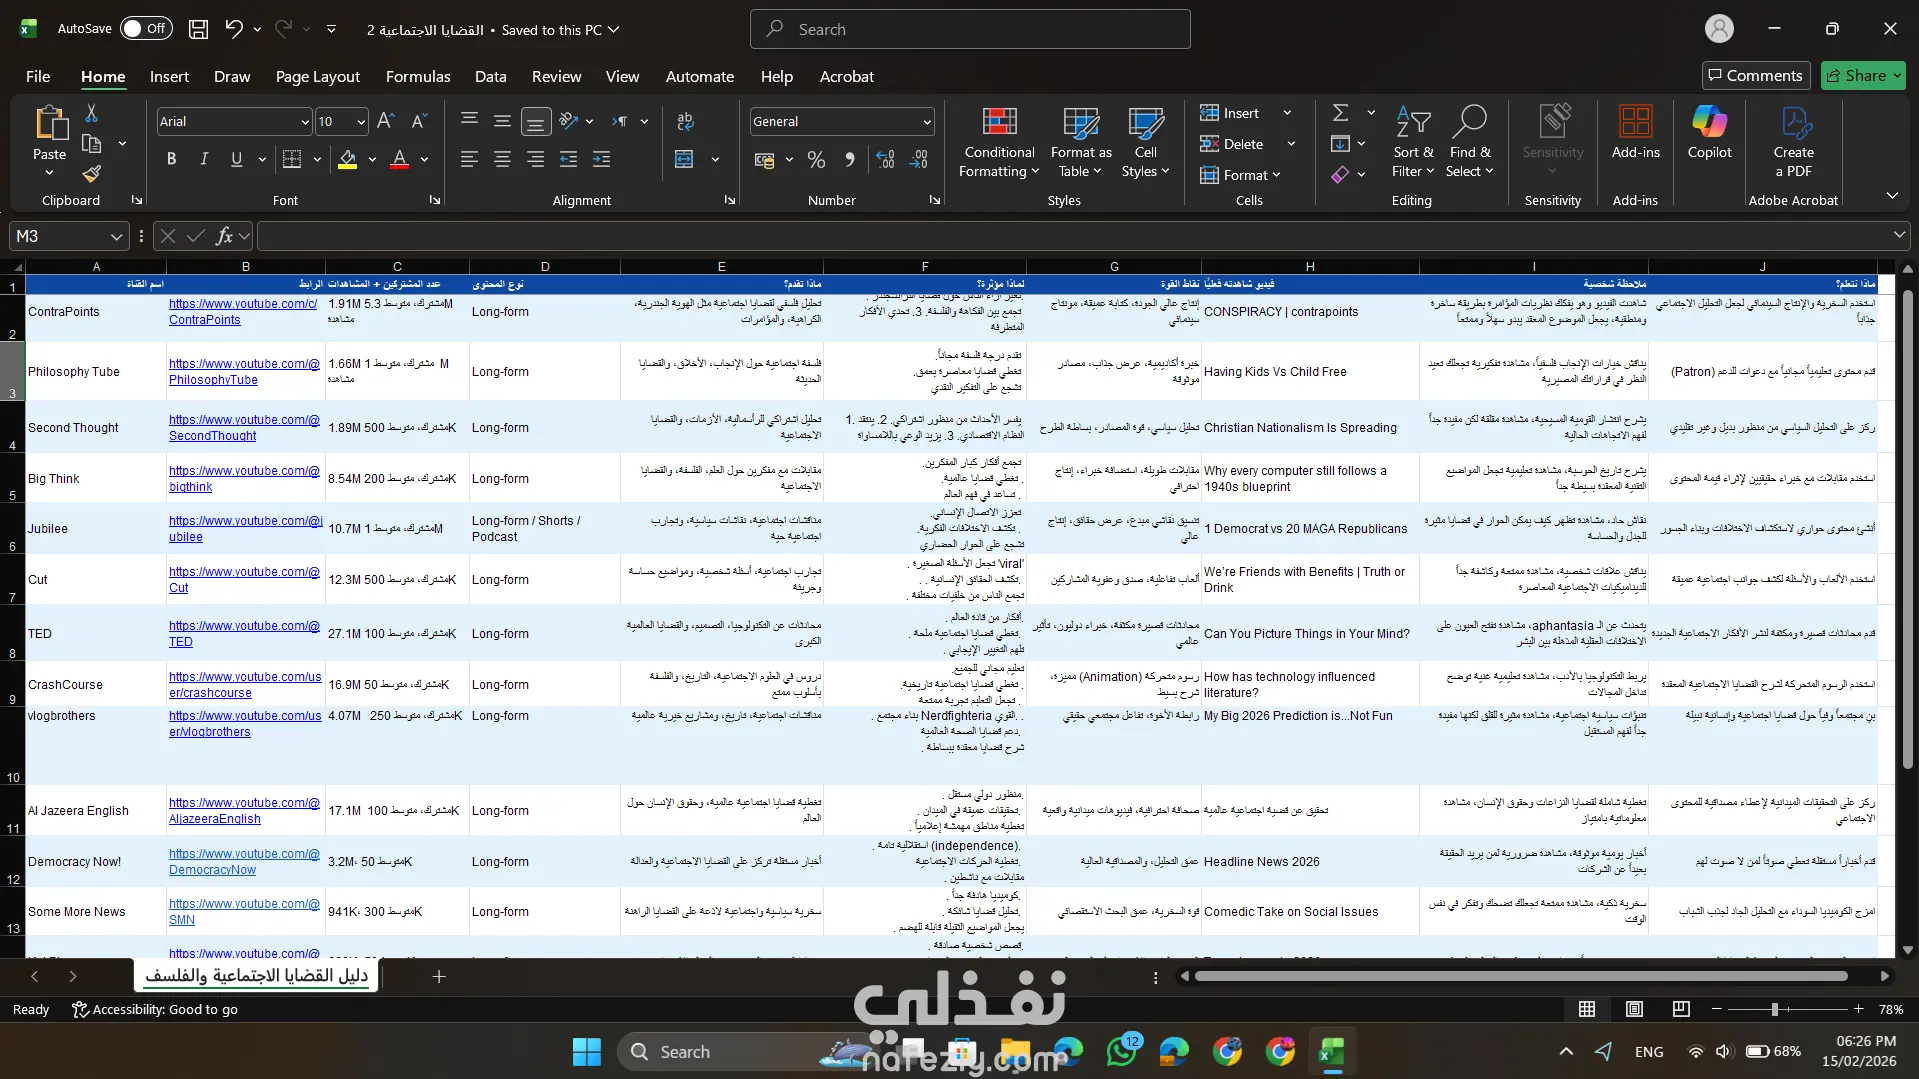This screenshot has width=1919, height=1079.
Task: Open Conditional Formatting menu
Action: pyautogui.click(x=998, y=142)
